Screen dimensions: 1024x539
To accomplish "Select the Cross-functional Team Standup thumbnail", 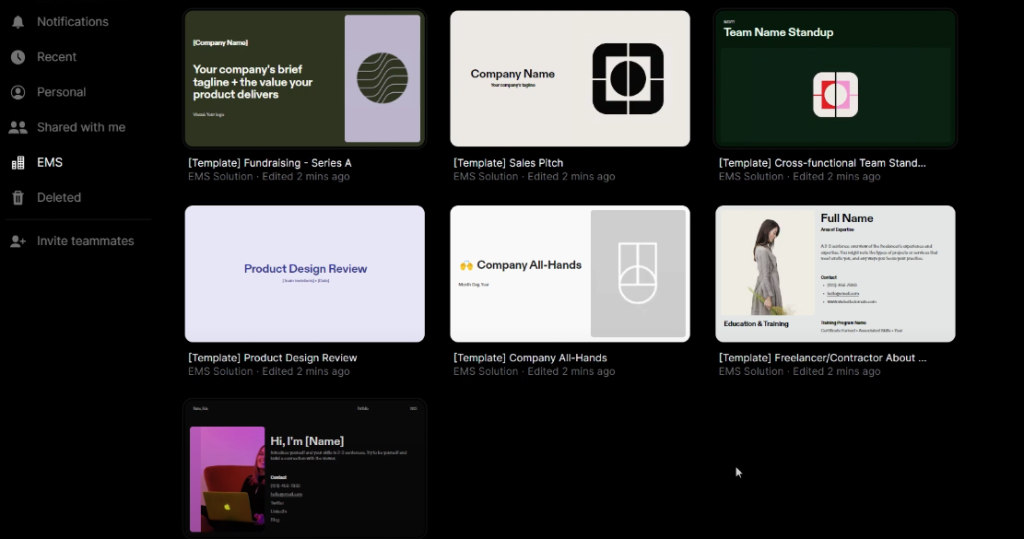I will pyautogui.click(x=835, y=79).
